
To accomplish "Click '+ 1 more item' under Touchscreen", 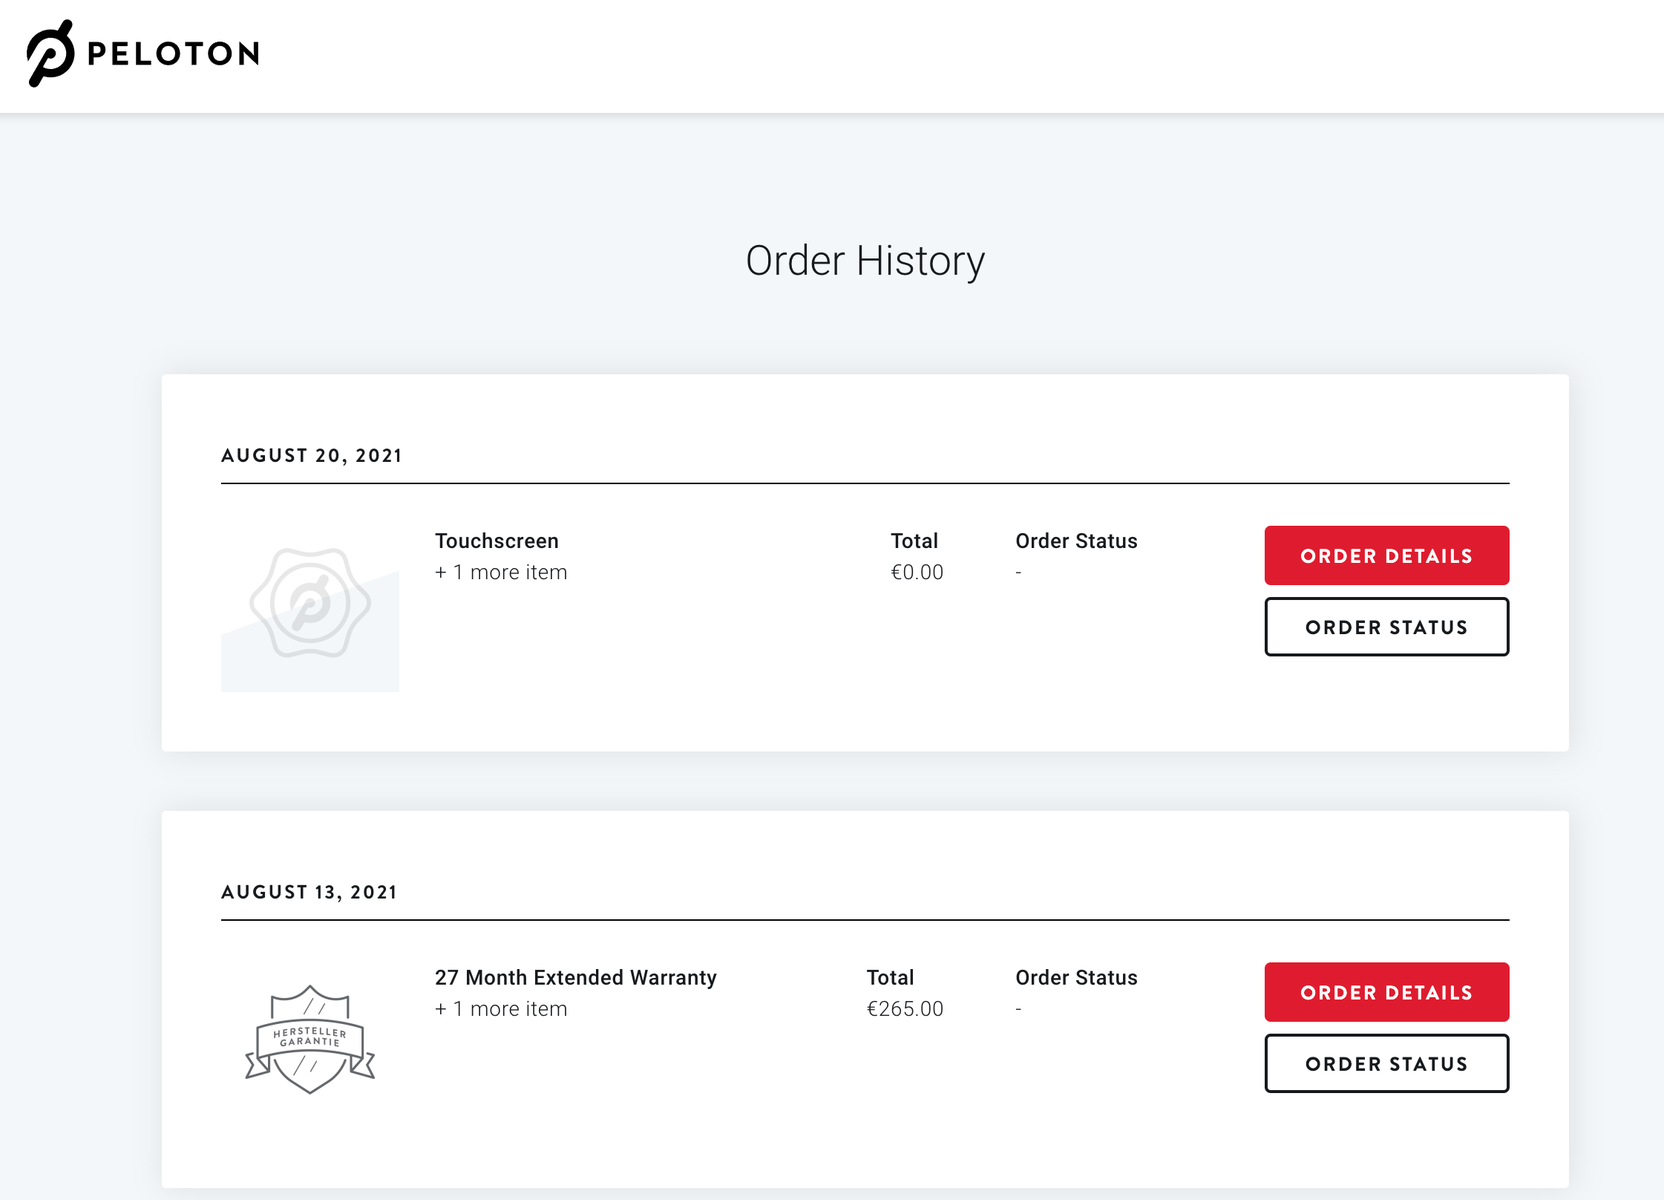I will pyautogui.click(x=500, y=573).
